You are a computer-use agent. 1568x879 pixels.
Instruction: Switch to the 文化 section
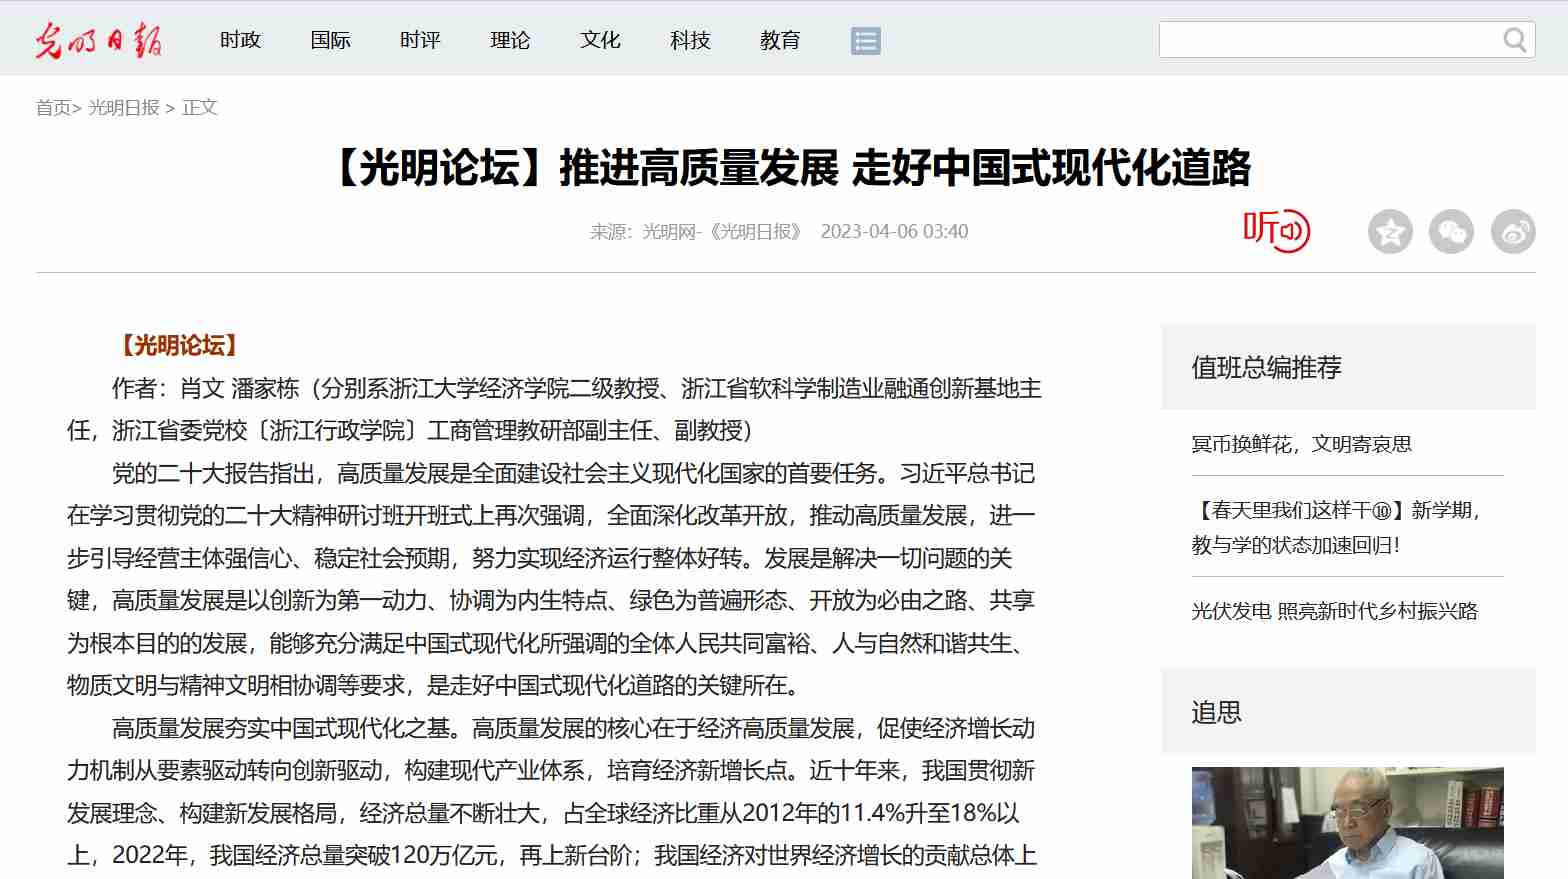(600, 40)
